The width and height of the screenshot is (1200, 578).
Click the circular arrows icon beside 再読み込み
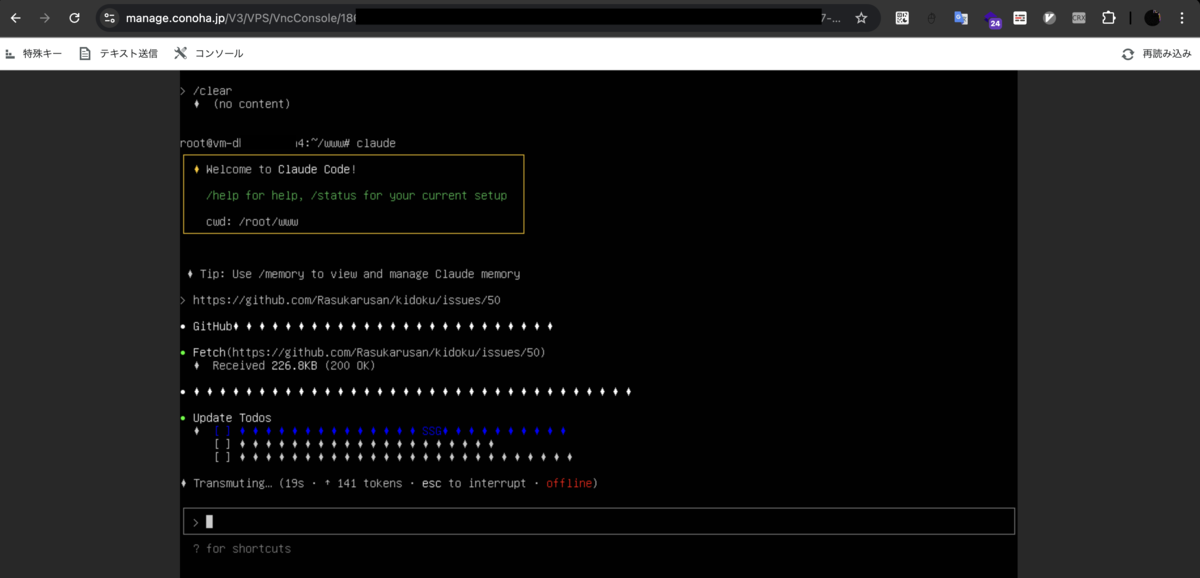(1128, 54)
